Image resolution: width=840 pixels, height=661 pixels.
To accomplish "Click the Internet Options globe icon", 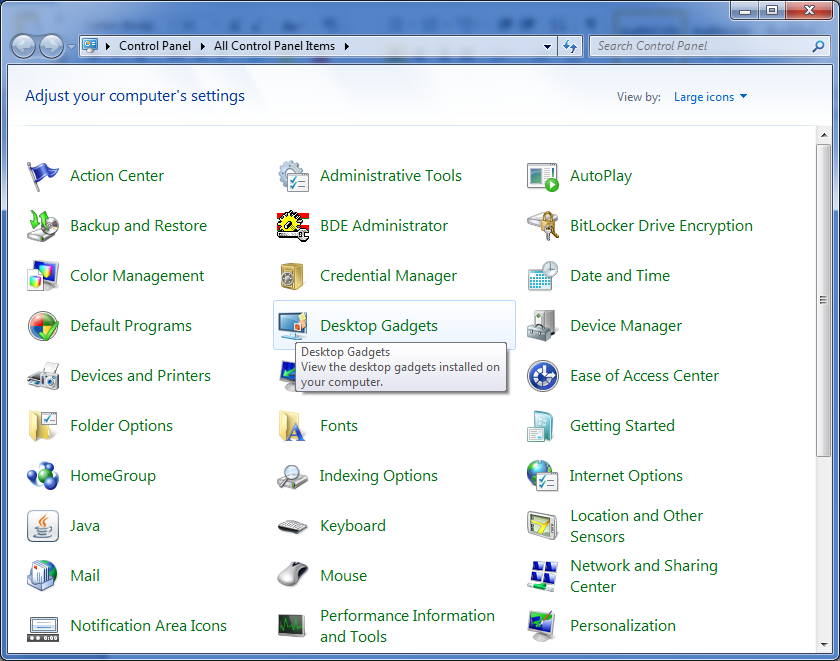I will tap(543, 476).
